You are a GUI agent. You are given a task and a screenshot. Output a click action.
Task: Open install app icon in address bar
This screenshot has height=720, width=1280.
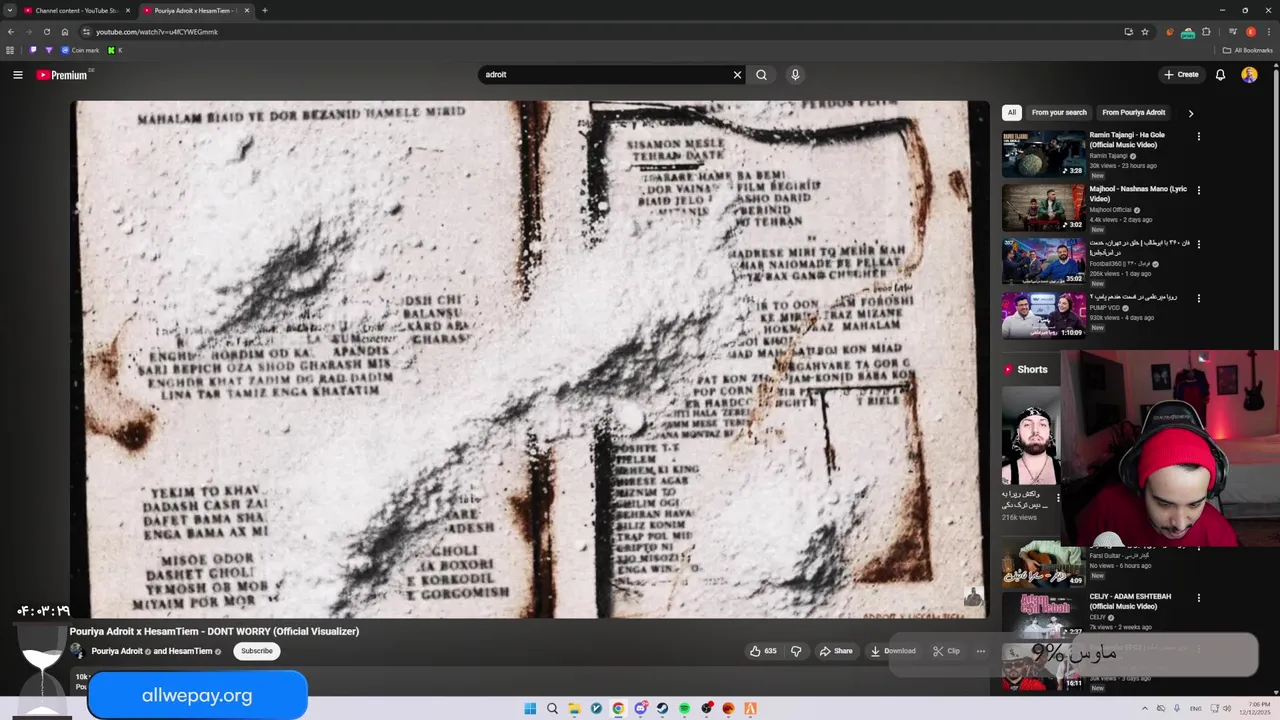[x=1128, y=32]
